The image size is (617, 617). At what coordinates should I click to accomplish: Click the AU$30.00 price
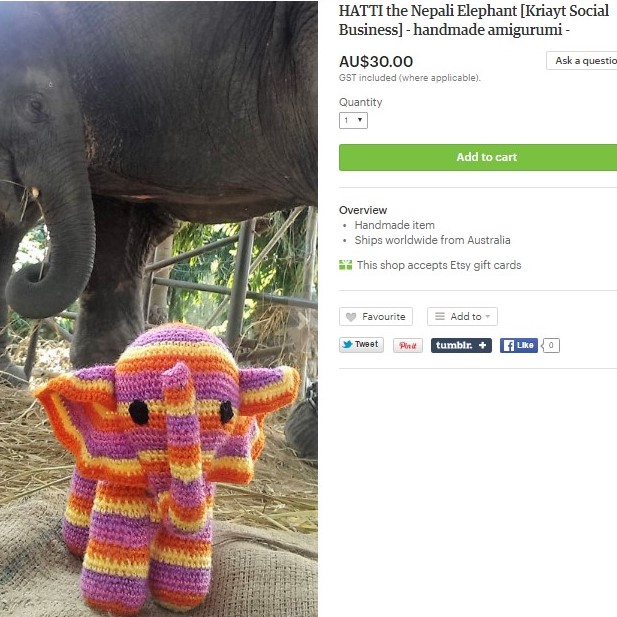[x=376, y=62]
